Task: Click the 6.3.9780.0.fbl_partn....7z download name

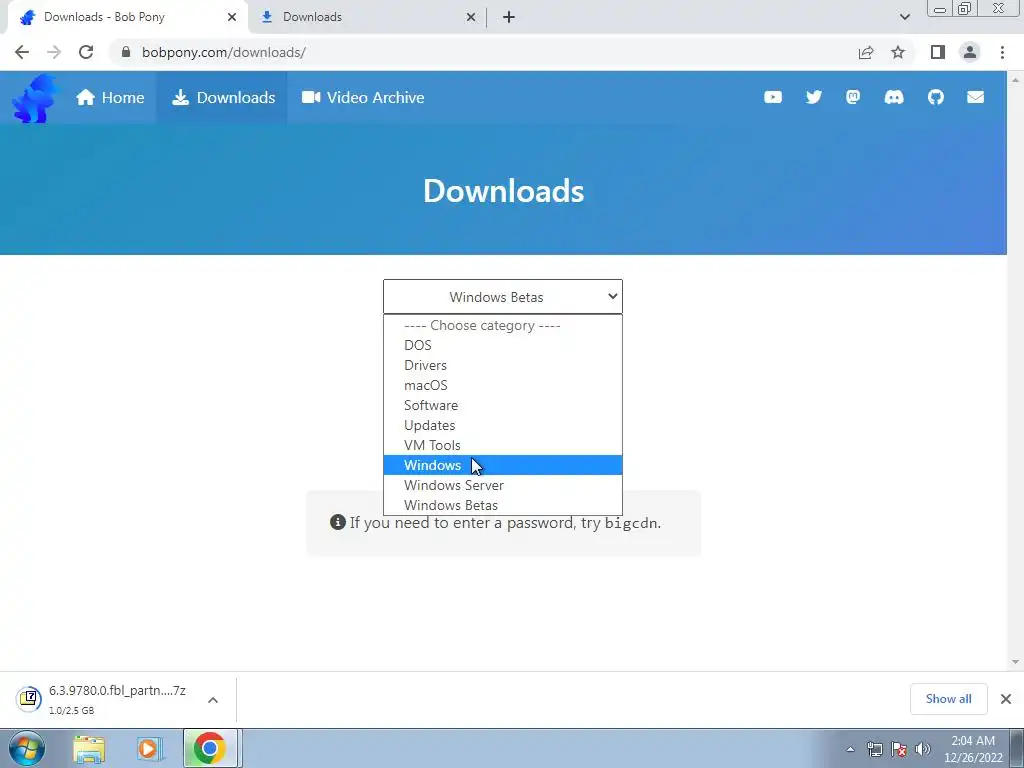Action: coord(118,691)
